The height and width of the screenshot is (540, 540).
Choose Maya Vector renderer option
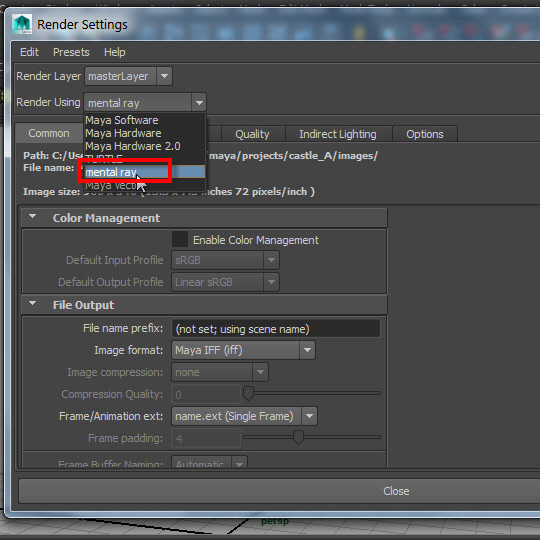(145, 185)
